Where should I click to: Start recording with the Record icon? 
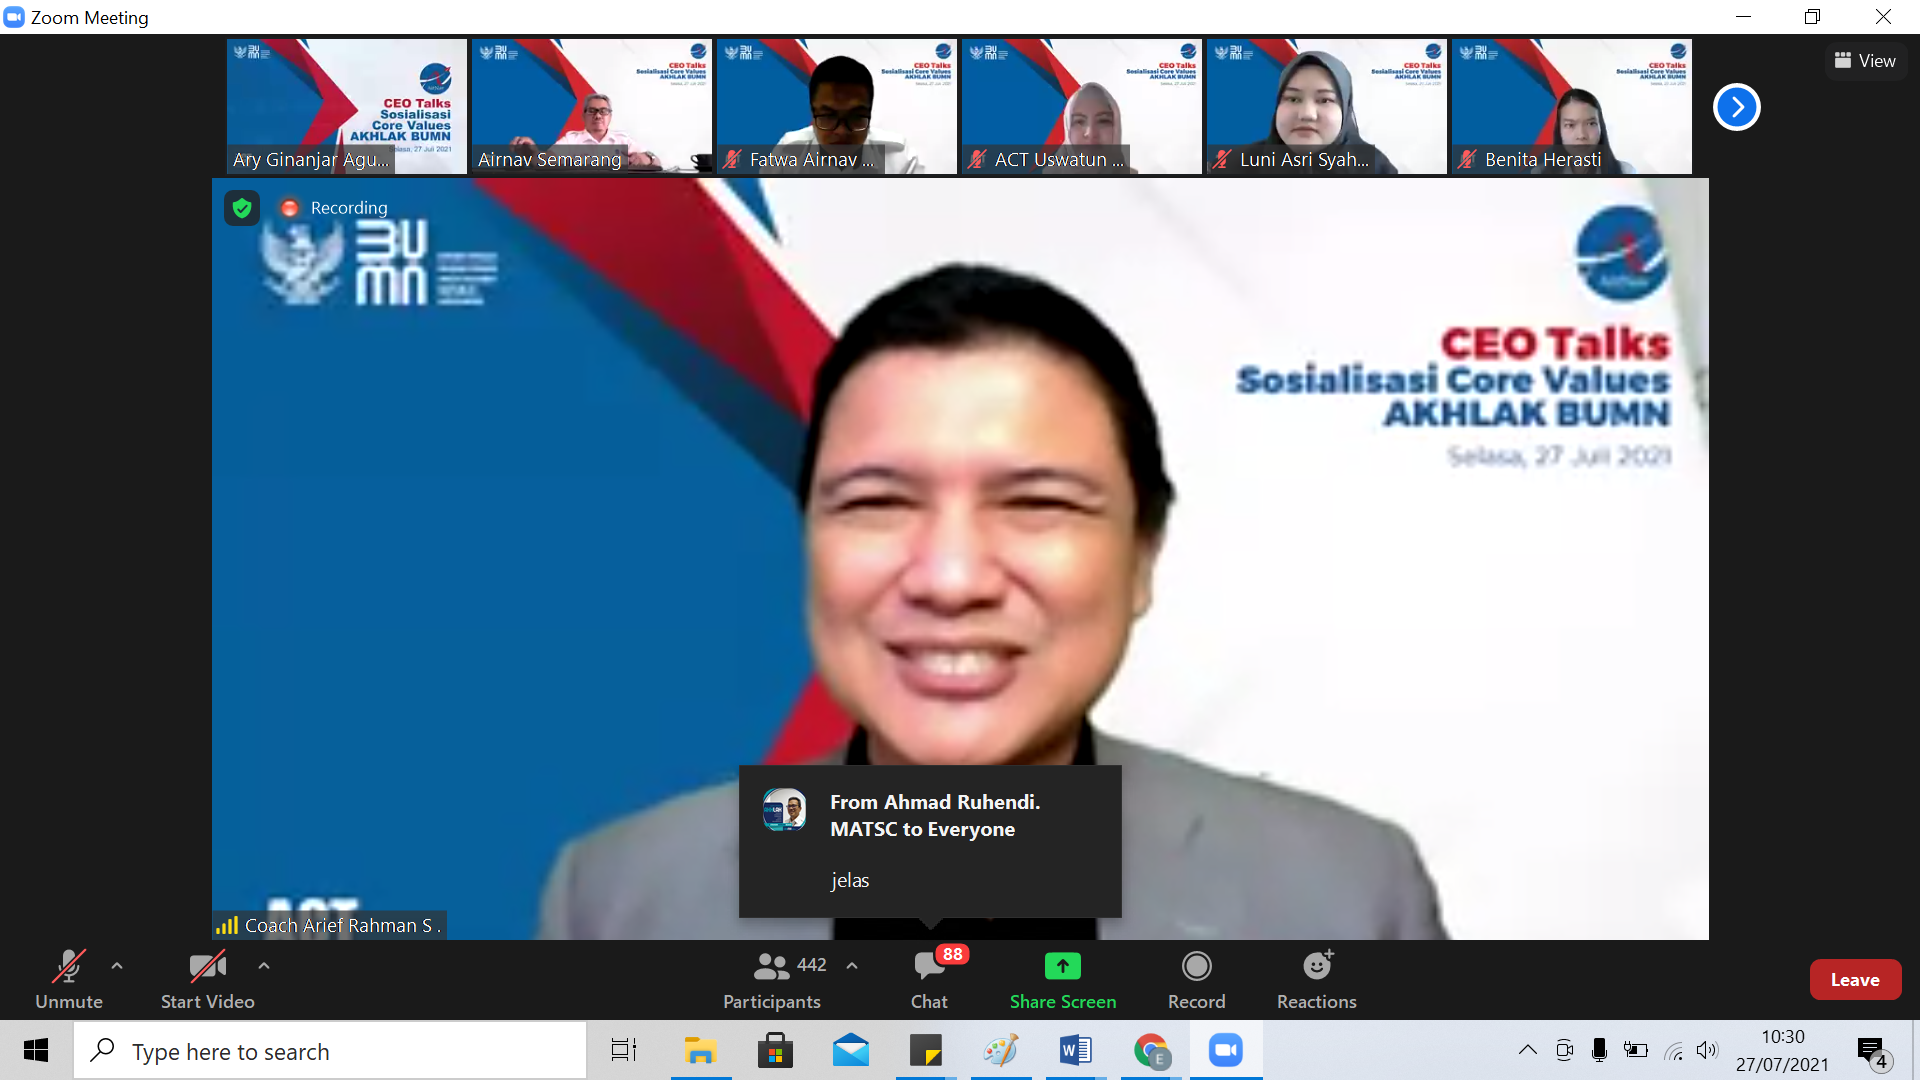click(x=1196, y=966)
